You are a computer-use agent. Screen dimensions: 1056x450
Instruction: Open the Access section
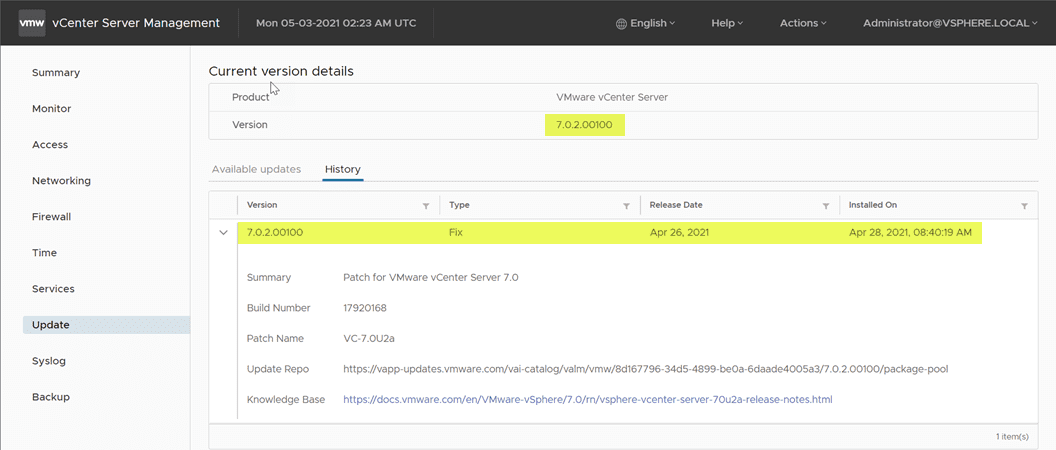pyautogui.click(x=50, y=145)
